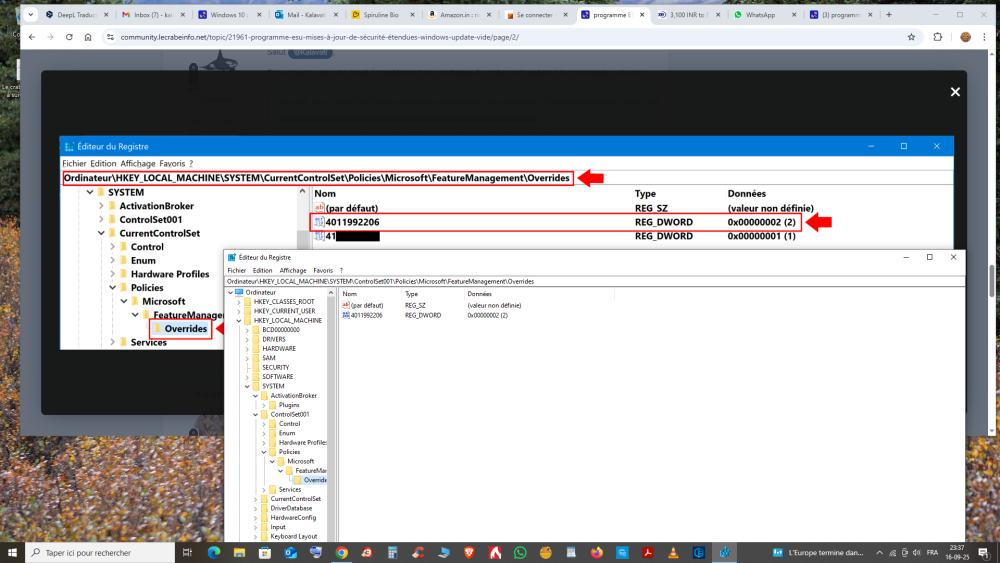
Task: Click the Chrome address bar URL
Action: (x=320, y=37)
